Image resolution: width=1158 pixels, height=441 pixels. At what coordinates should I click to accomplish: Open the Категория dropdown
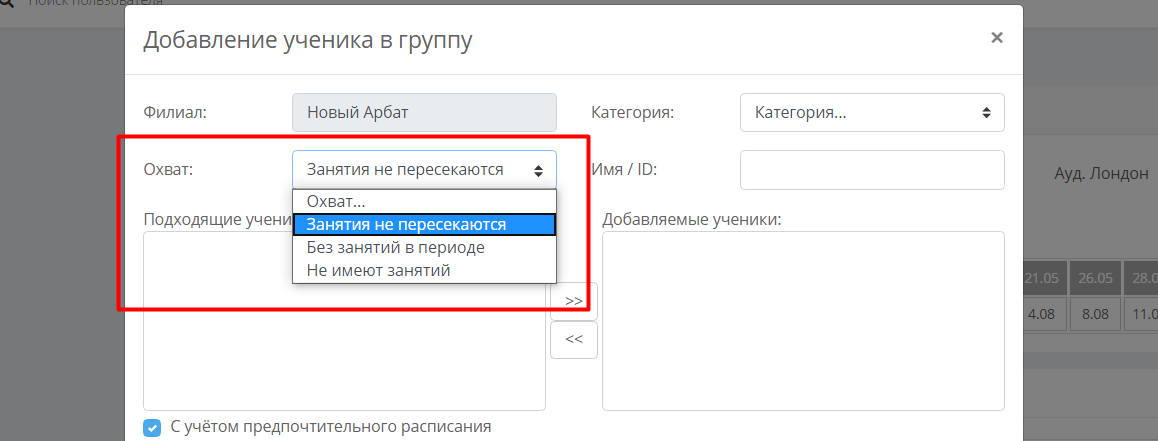pos(872,112)
